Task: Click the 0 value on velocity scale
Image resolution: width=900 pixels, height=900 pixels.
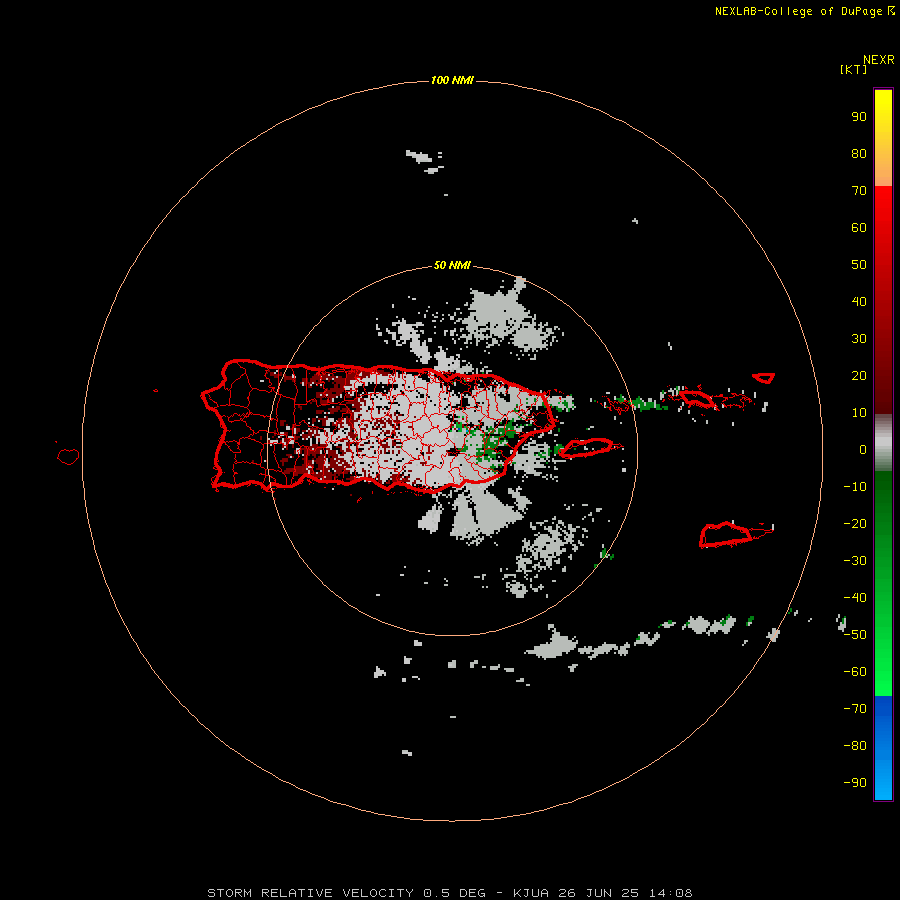Action: 863,450
